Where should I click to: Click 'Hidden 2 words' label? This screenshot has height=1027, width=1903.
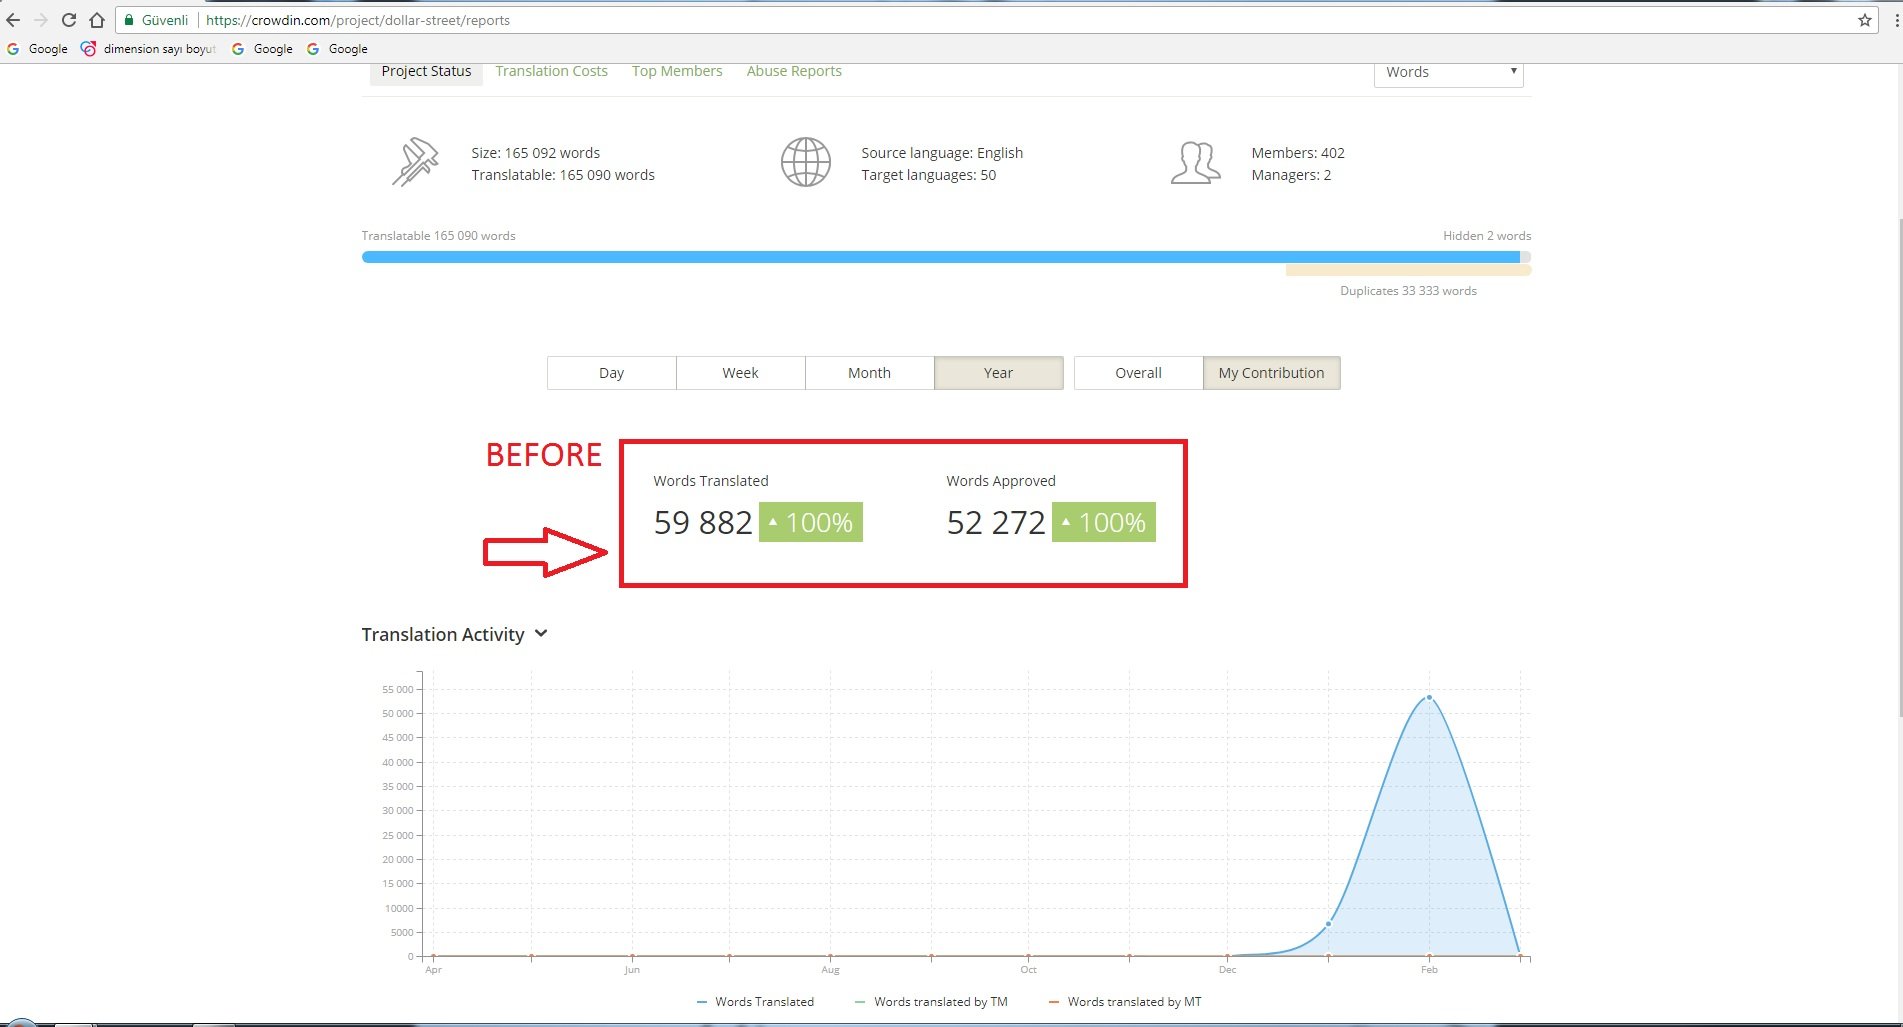click(1487, 236)
